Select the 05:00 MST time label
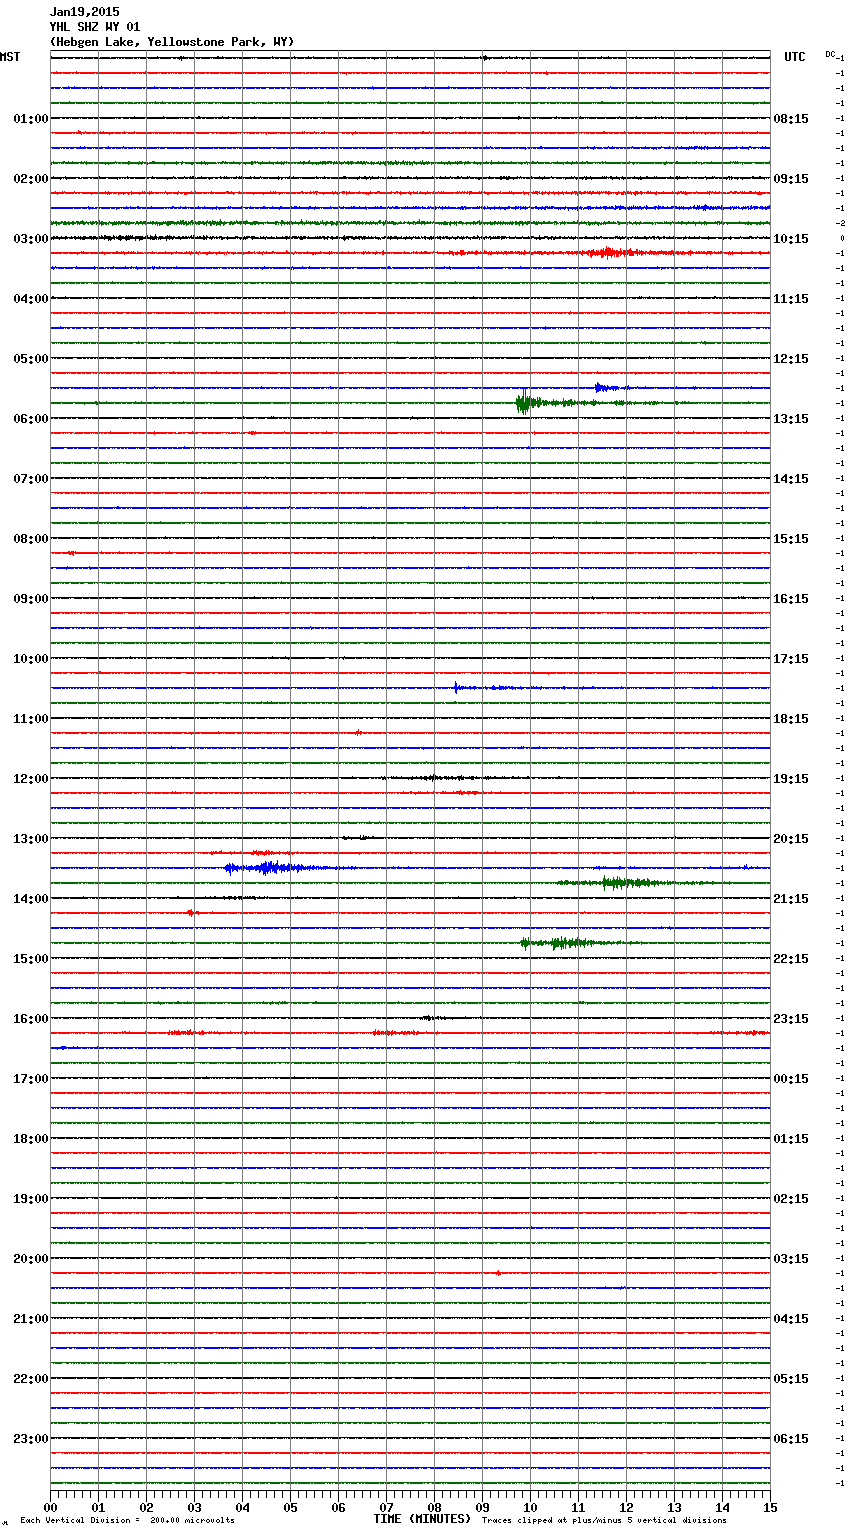 tap(30, 359)
